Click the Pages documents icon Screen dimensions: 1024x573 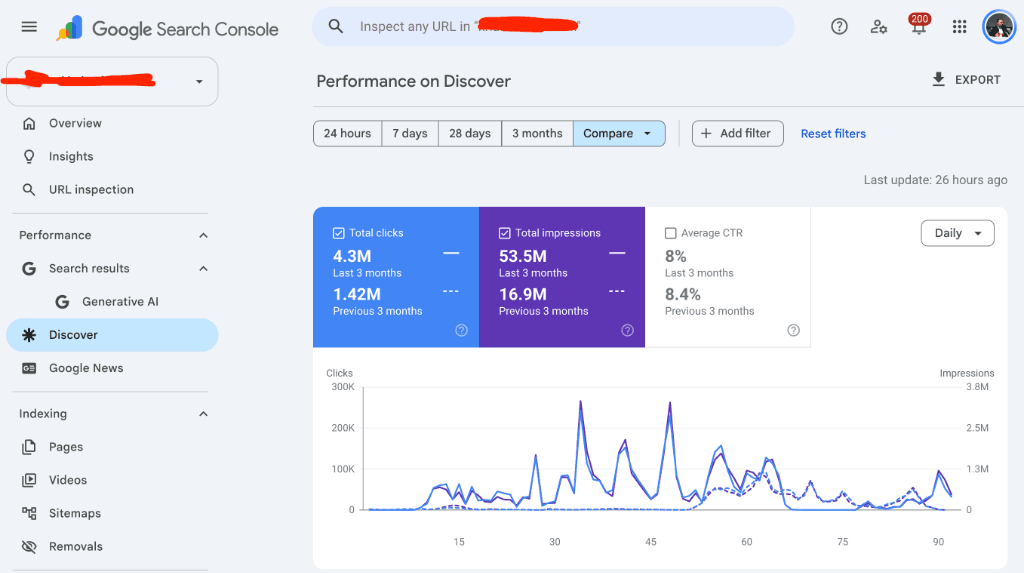click(29, 447)
